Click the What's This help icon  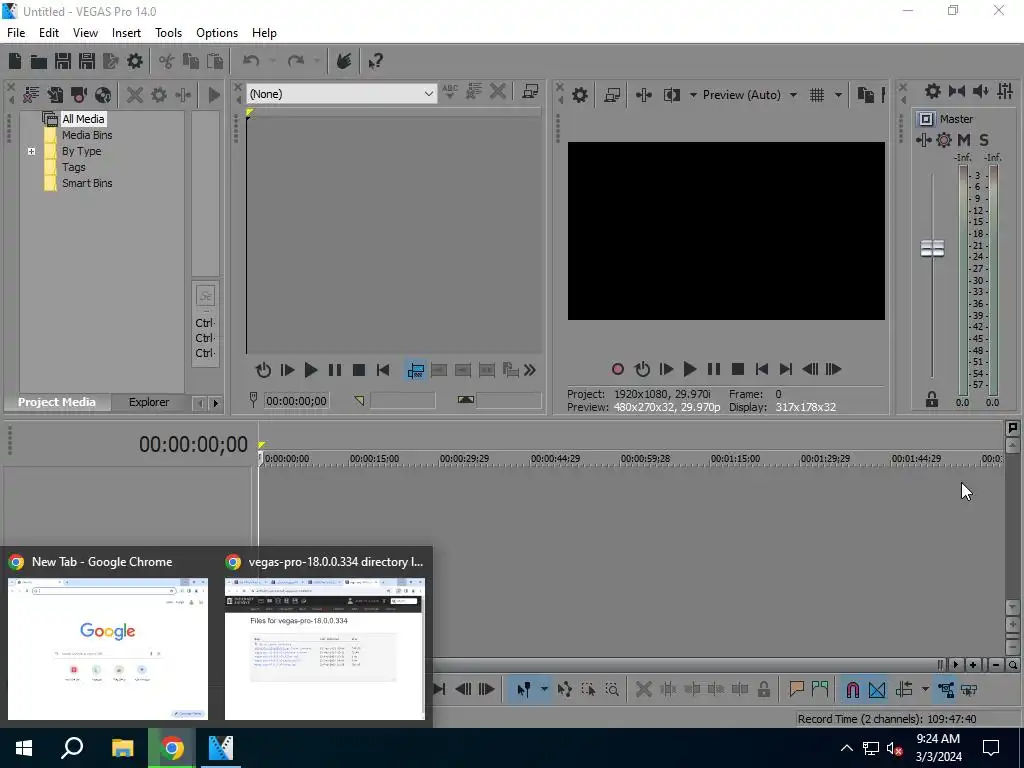coord(376,61)
